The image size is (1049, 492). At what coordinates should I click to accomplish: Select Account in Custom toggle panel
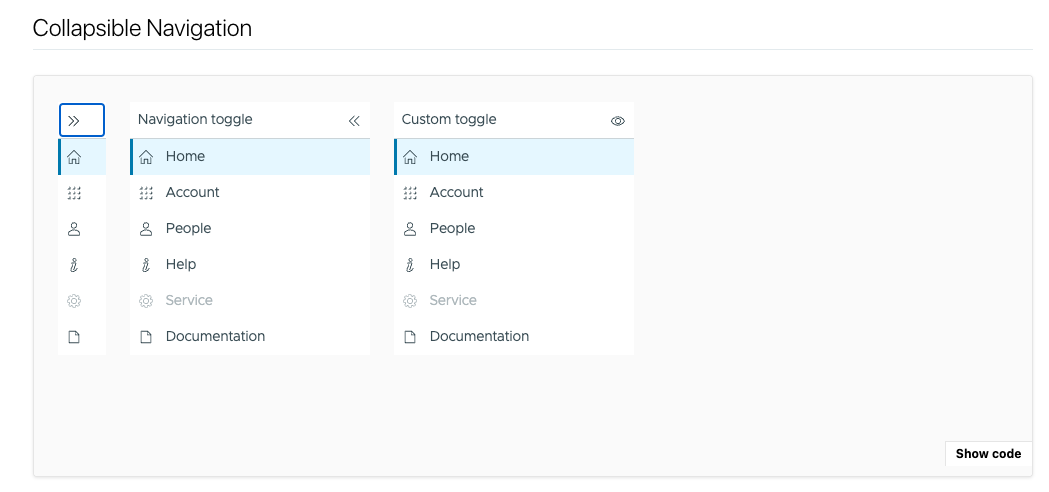(514, 193)
